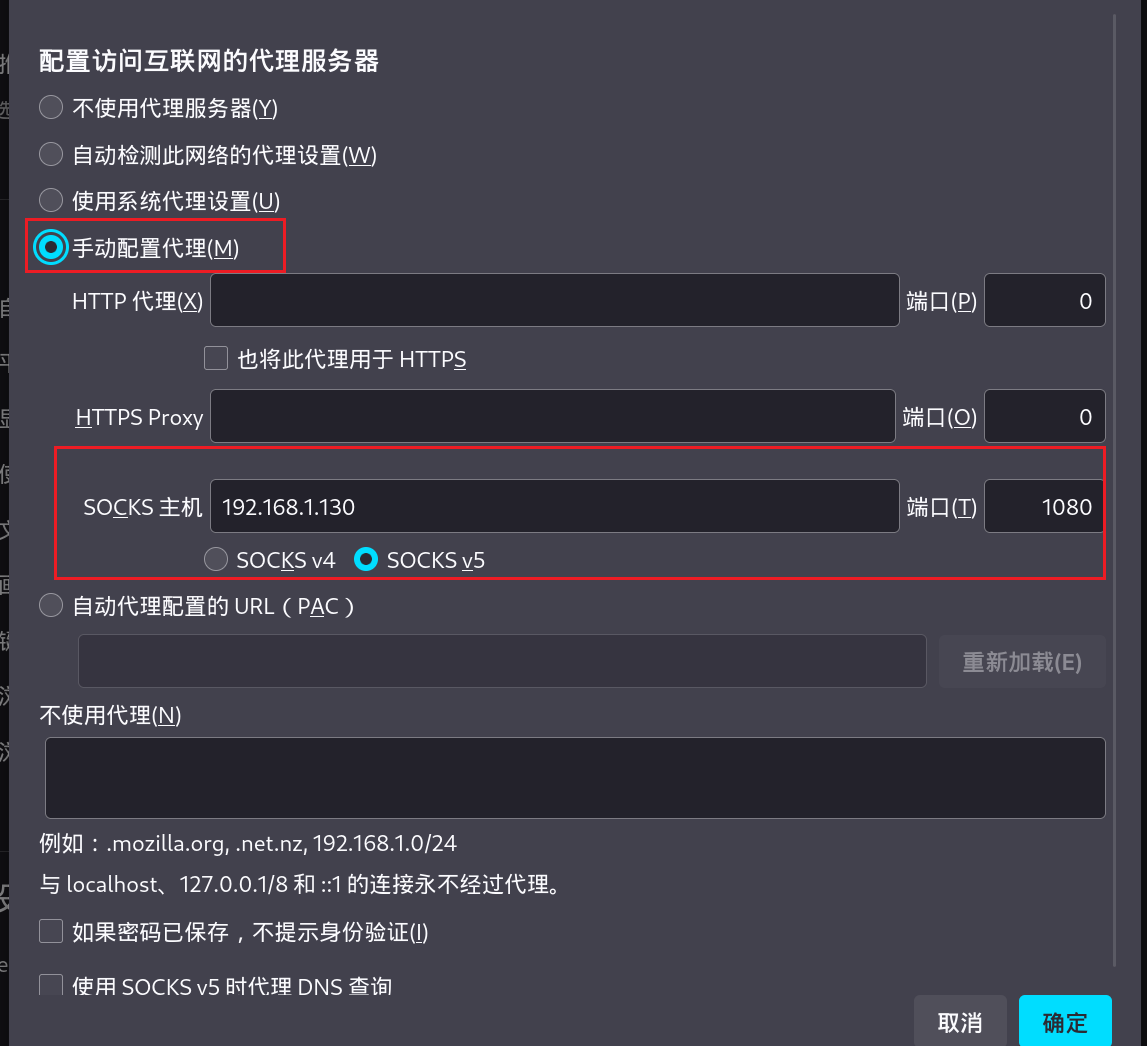This screenshot has width=1147, height=1046.
Task: Click the 取消 cancel button
Action: pyautogui.click(x=960, y=1022)
